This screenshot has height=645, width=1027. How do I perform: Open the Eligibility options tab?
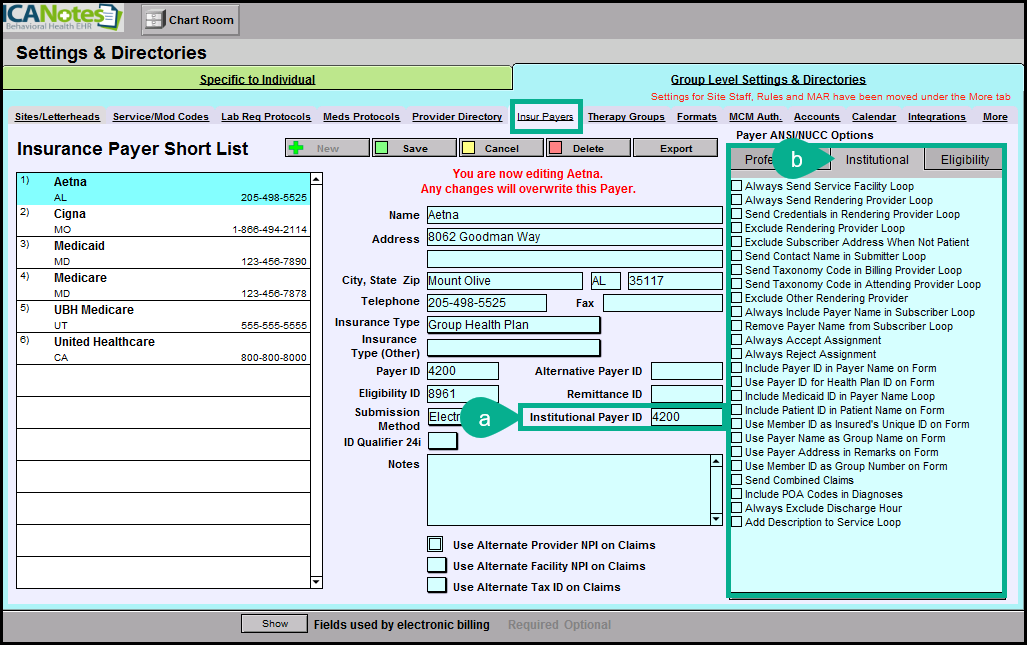point(964,160)
